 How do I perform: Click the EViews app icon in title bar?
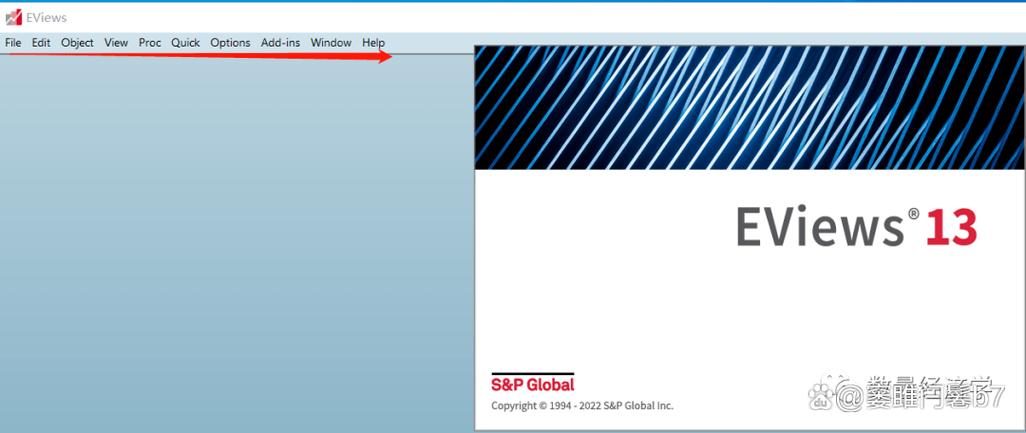coord(14,18)
